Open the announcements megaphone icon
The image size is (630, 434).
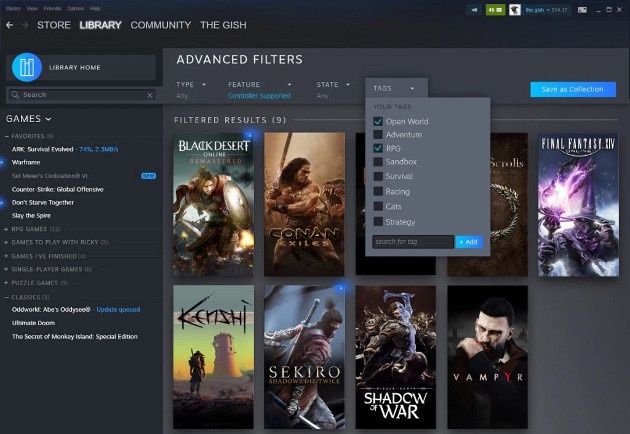click(475, 10)
